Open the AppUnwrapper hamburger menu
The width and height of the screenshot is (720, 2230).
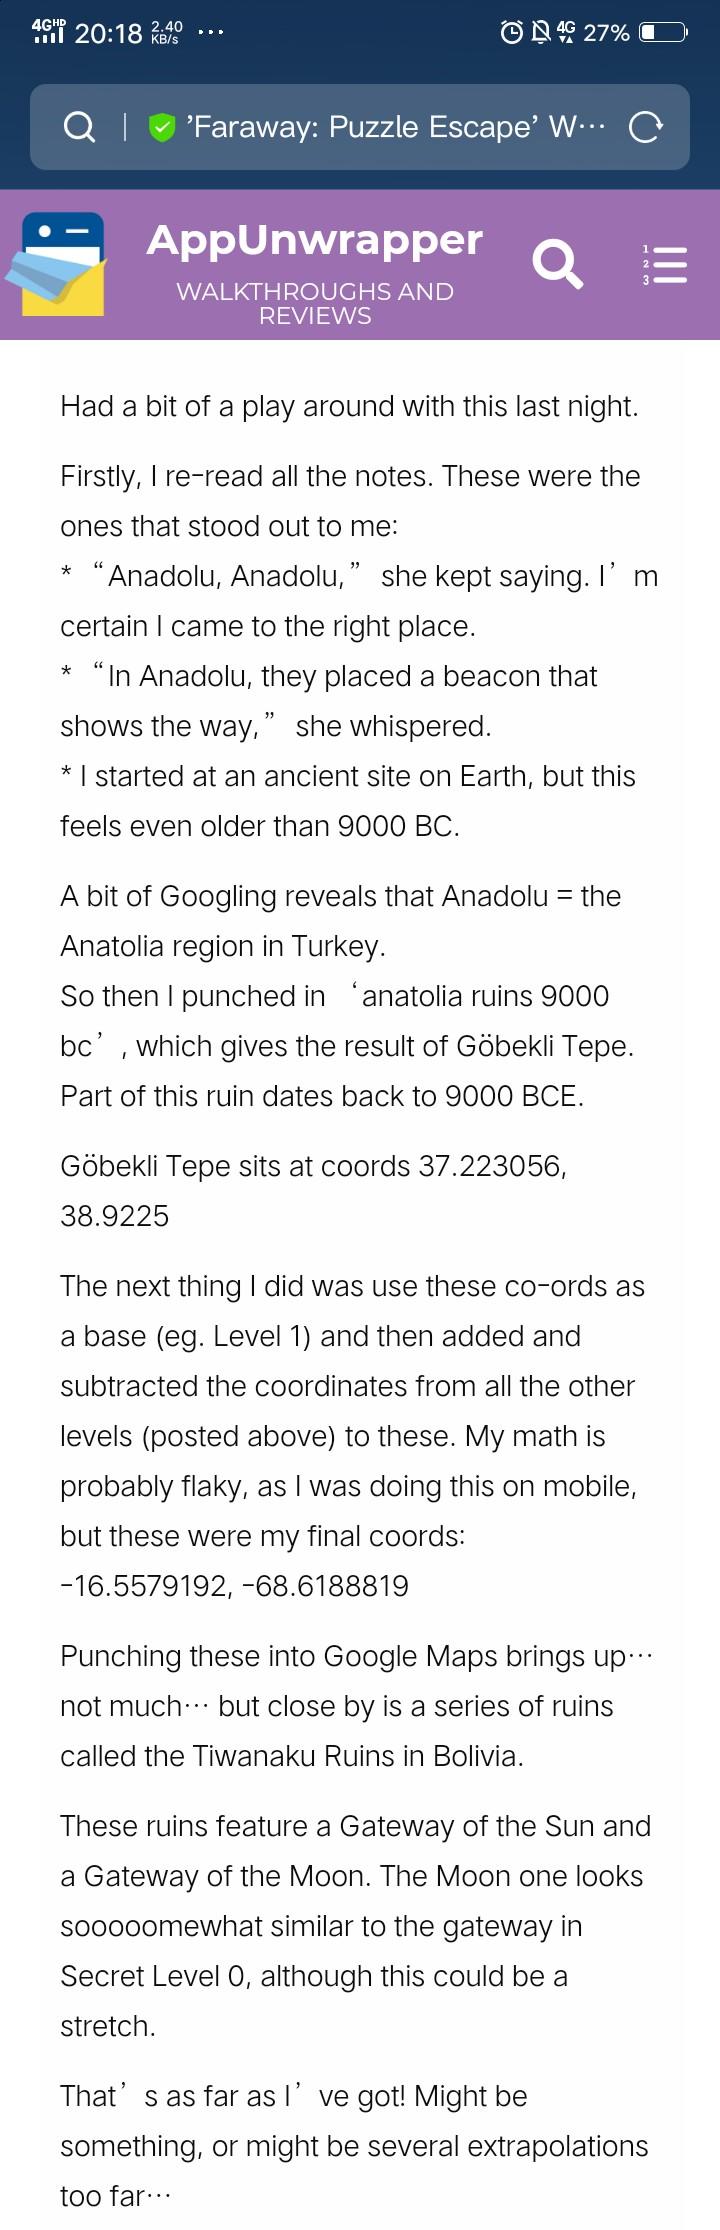(665, 264)
